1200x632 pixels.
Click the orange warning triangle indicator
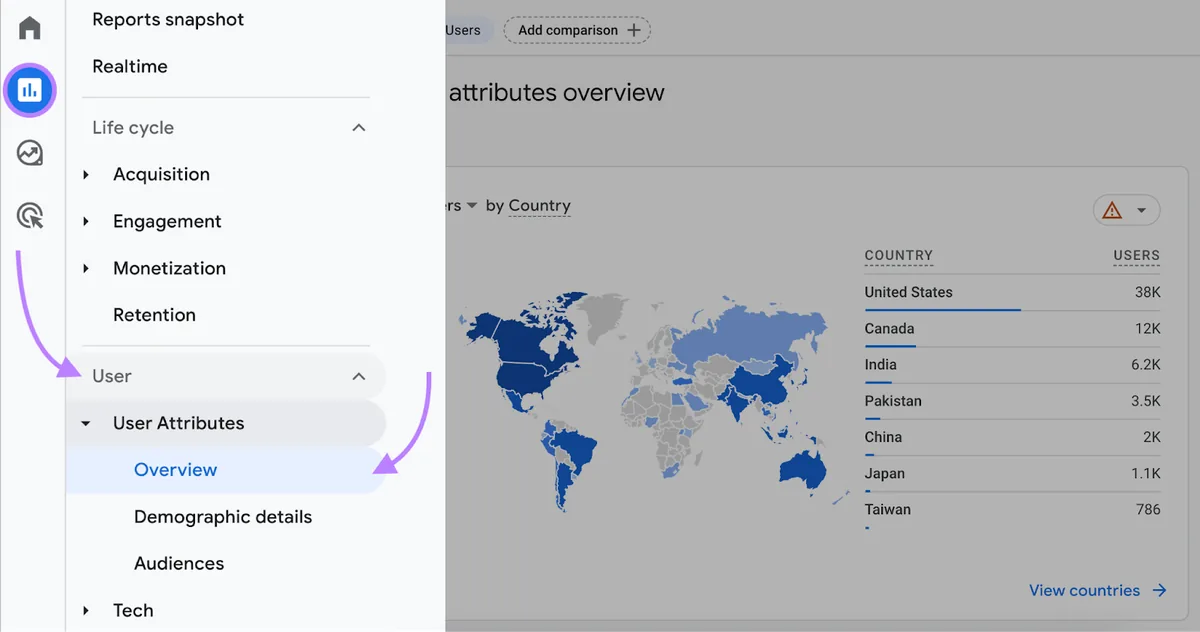pyautogui.click(x=1112, y=210)
